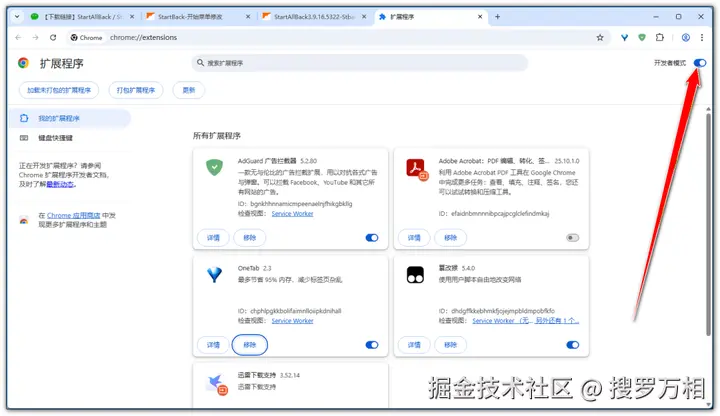Click the chrome://extensions address bar
This screenshot has height=416, width=720.
click(340, 37)
